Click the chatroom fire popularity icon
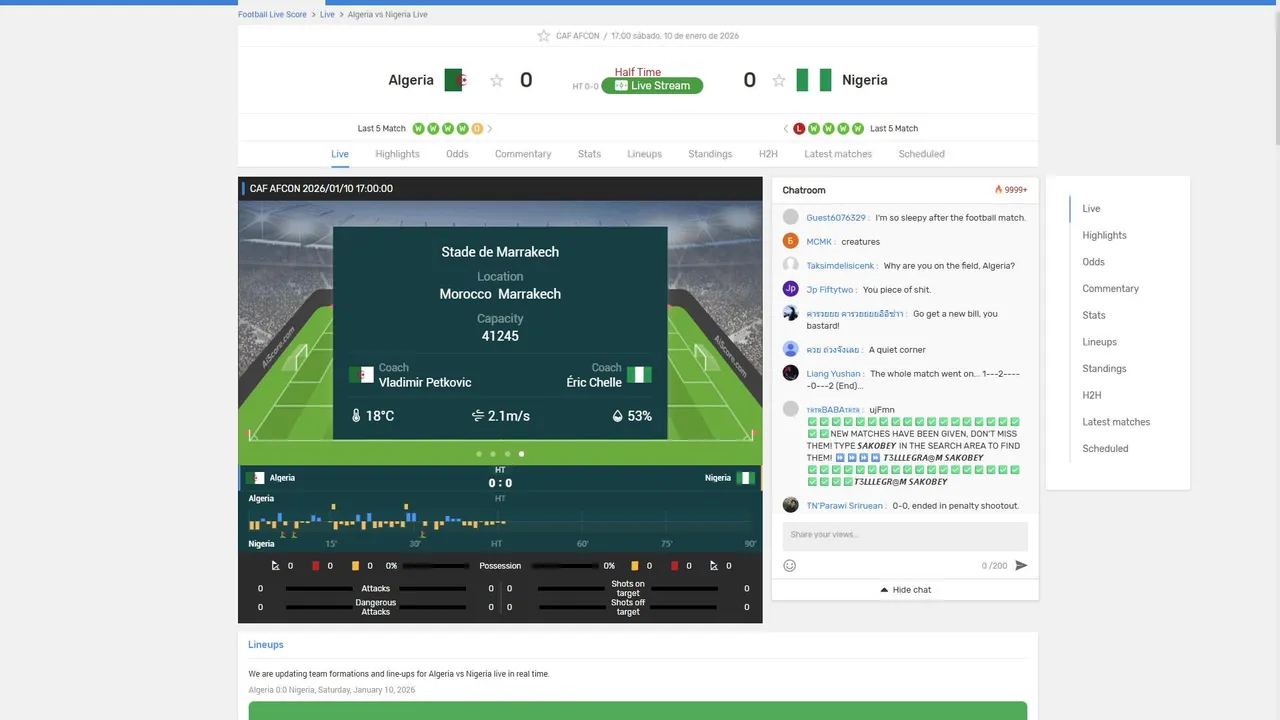Viewport: 1280px width, 720px height. 998,190
